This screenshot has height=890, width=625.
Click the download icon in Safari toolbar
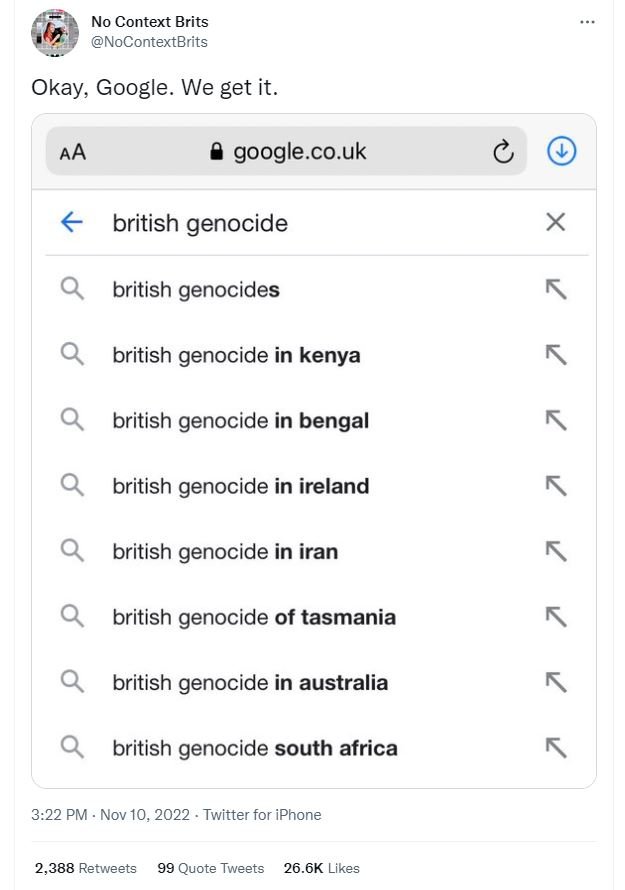[561, 151]
